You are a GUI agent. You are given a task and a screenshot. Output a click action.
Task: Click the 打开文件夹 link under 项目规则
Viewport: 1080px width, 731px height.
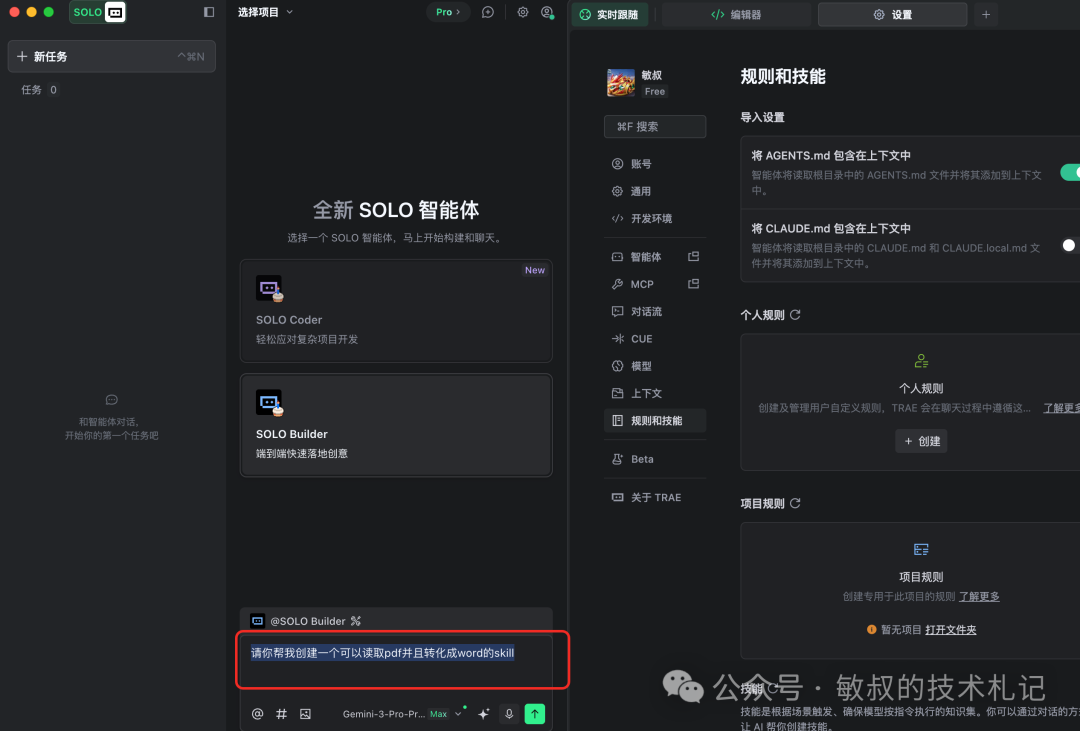click(x=950, y=628)
